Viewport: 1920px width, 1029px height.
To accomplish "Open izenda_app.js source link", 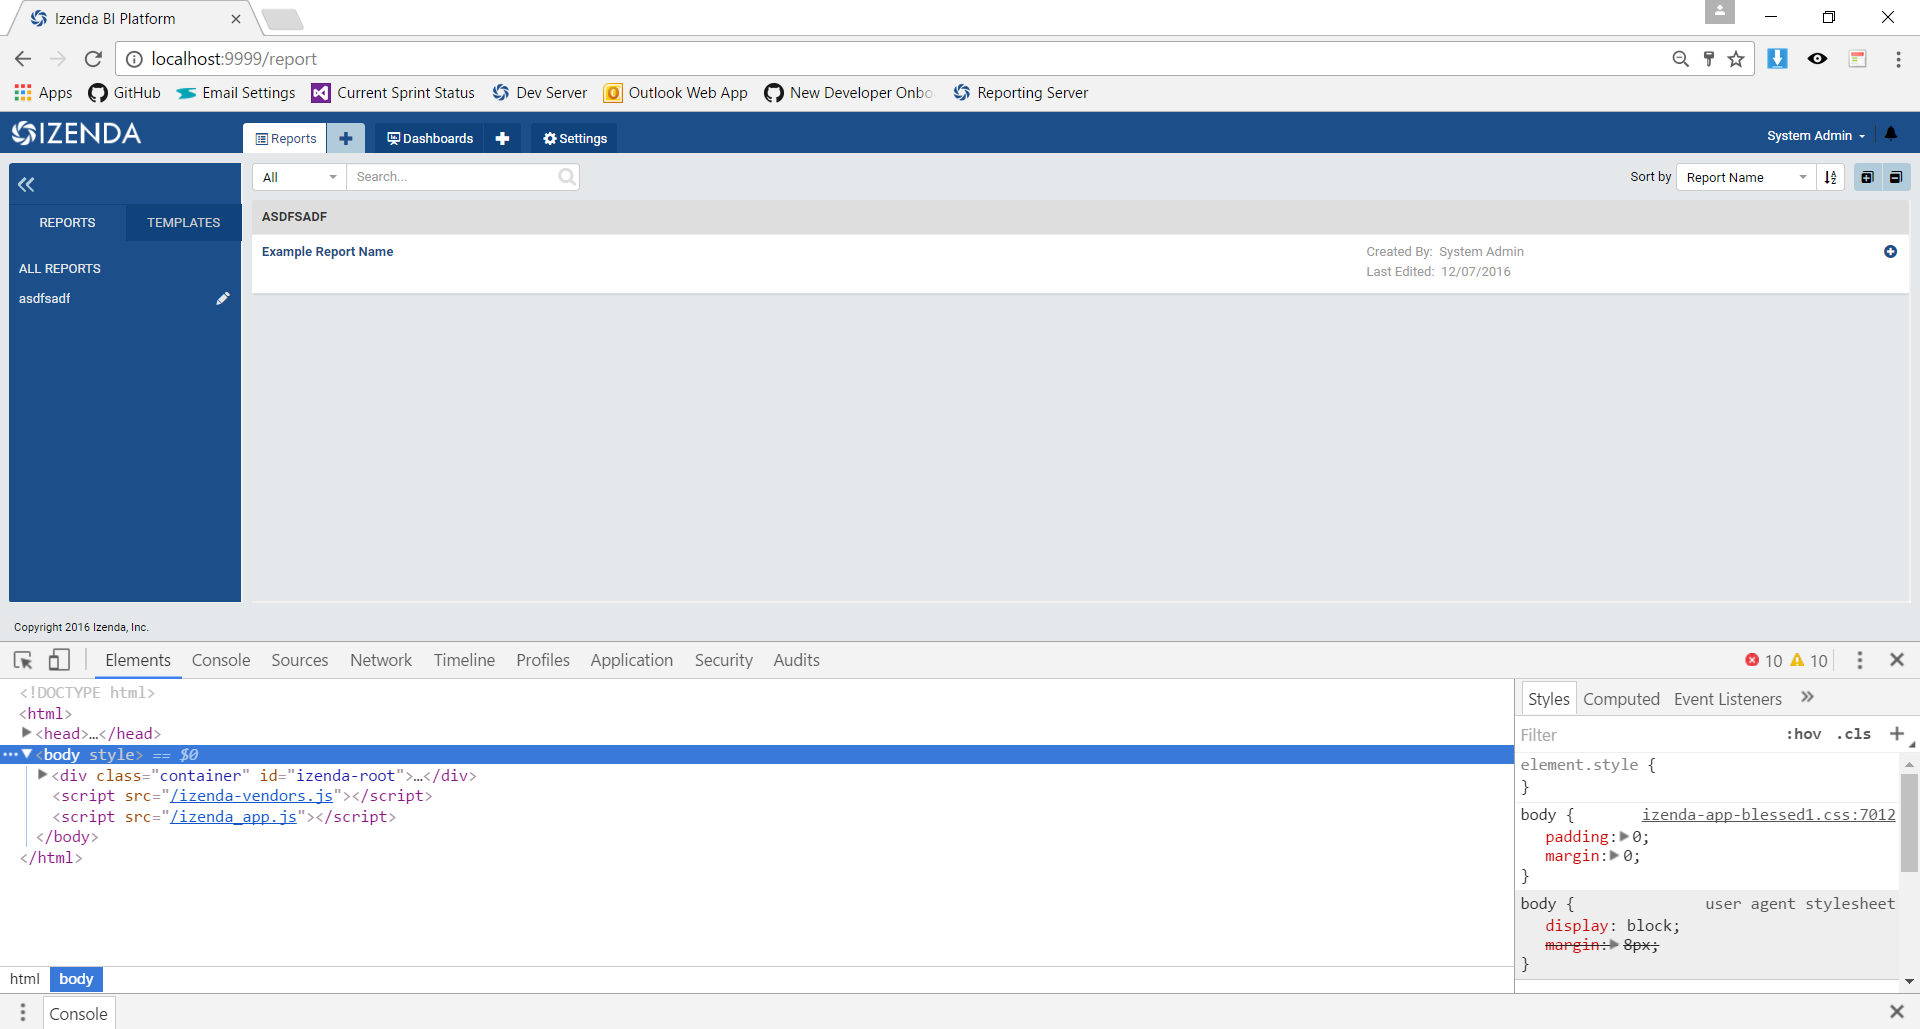I will 233,817.
